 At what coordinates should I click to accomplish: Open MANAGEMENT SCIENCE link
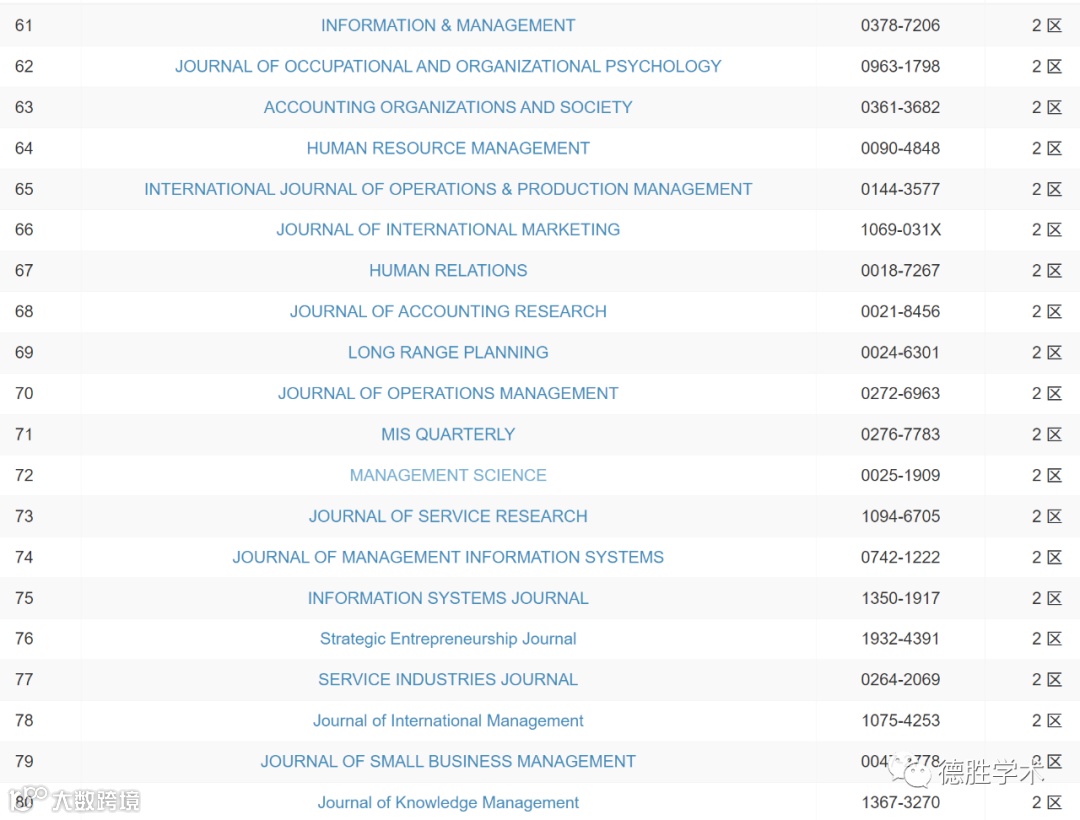point(448,475)
